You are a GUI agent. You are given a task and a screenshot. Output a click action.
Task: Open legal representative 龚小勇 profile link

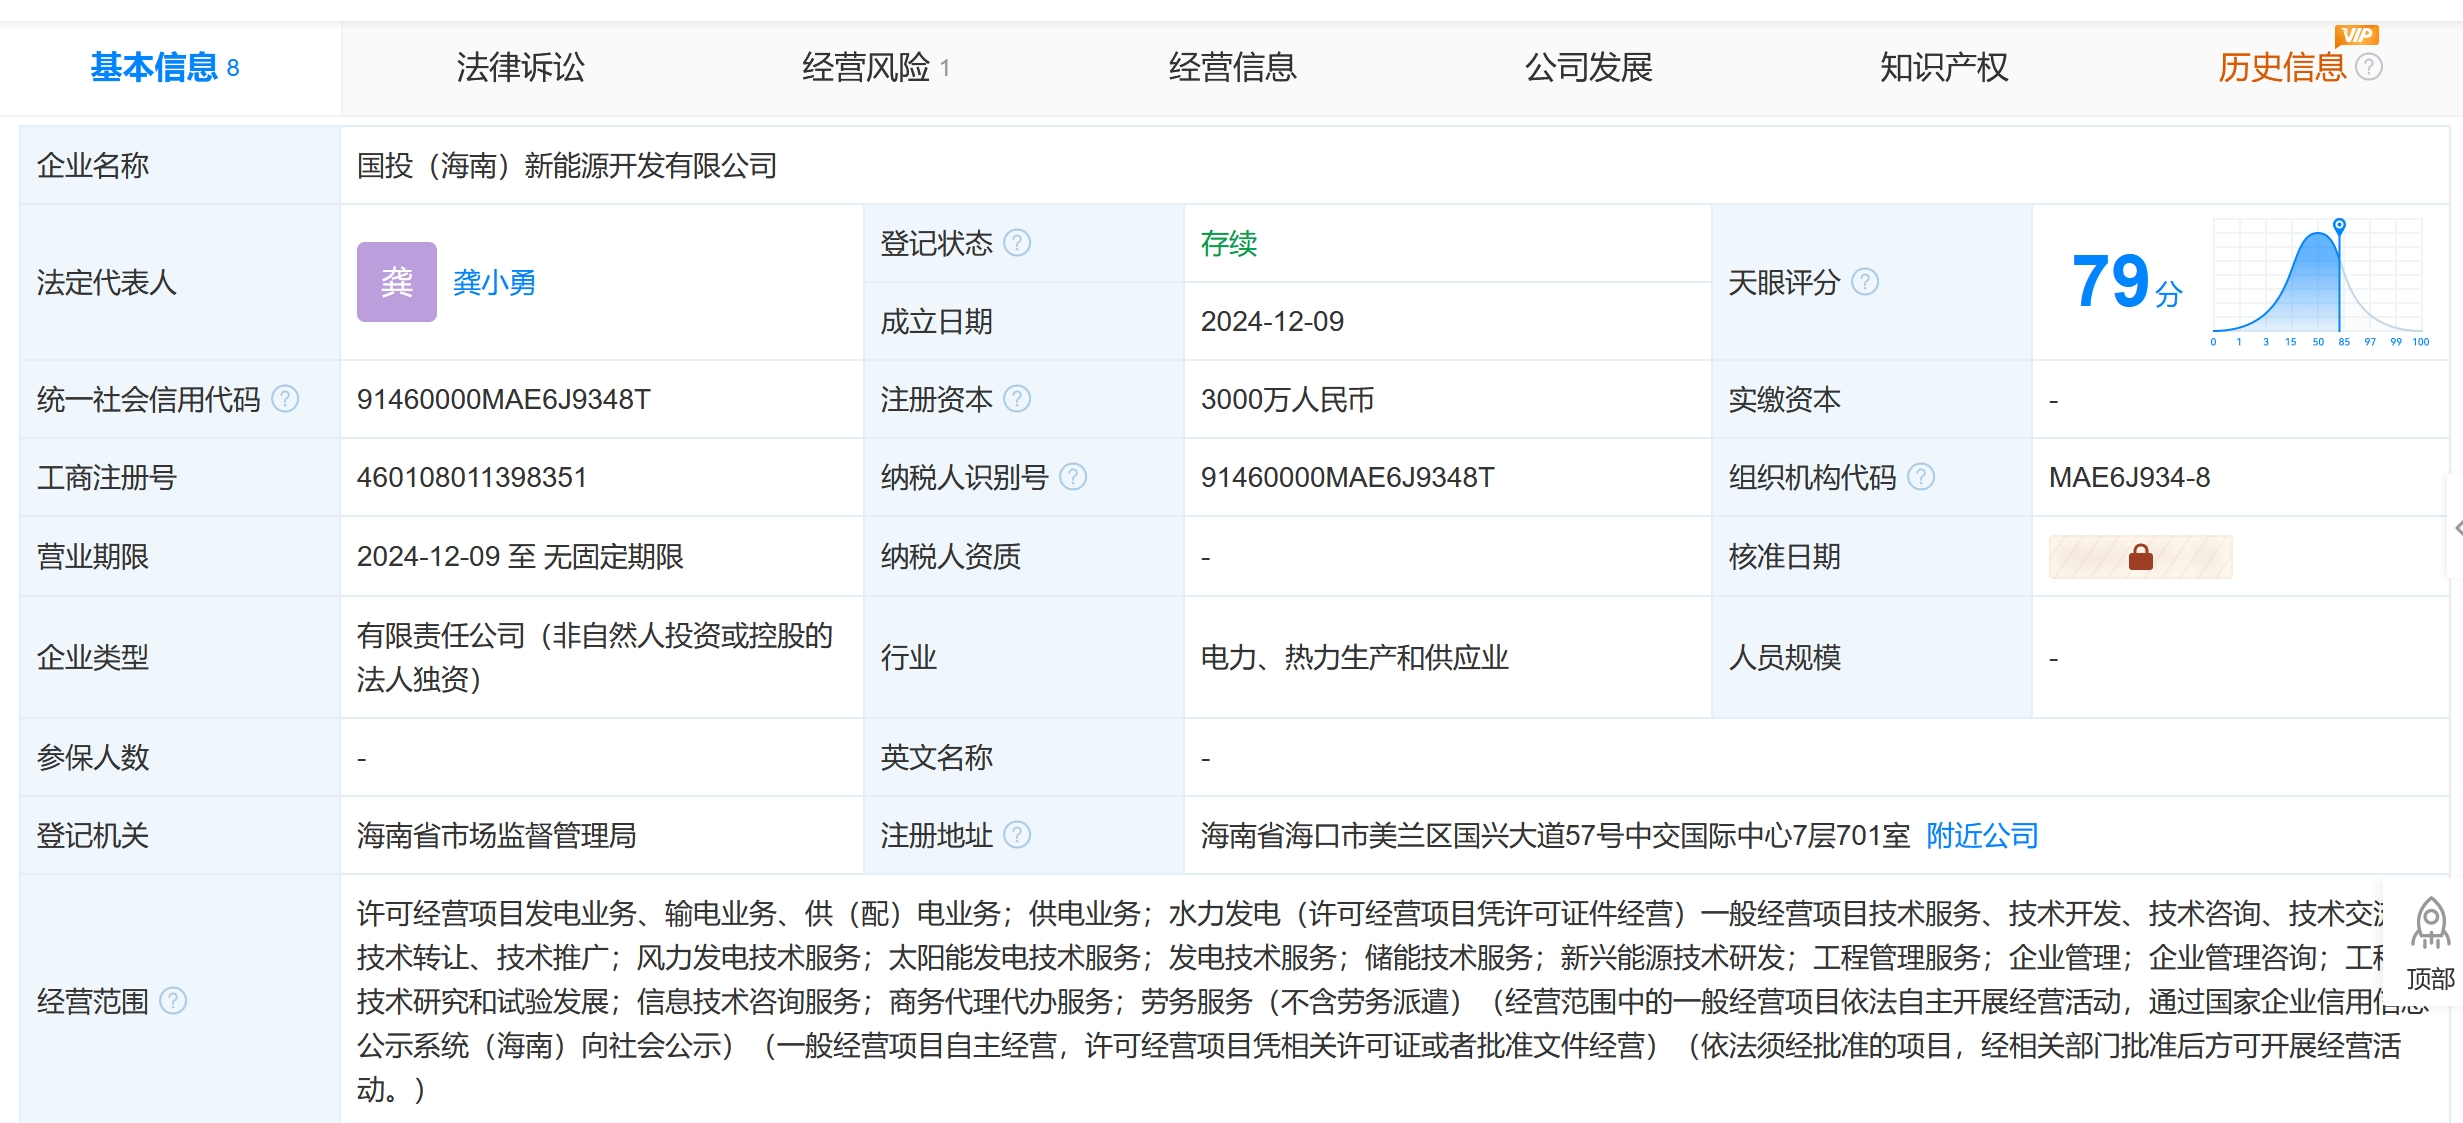(x=494, y=282)
